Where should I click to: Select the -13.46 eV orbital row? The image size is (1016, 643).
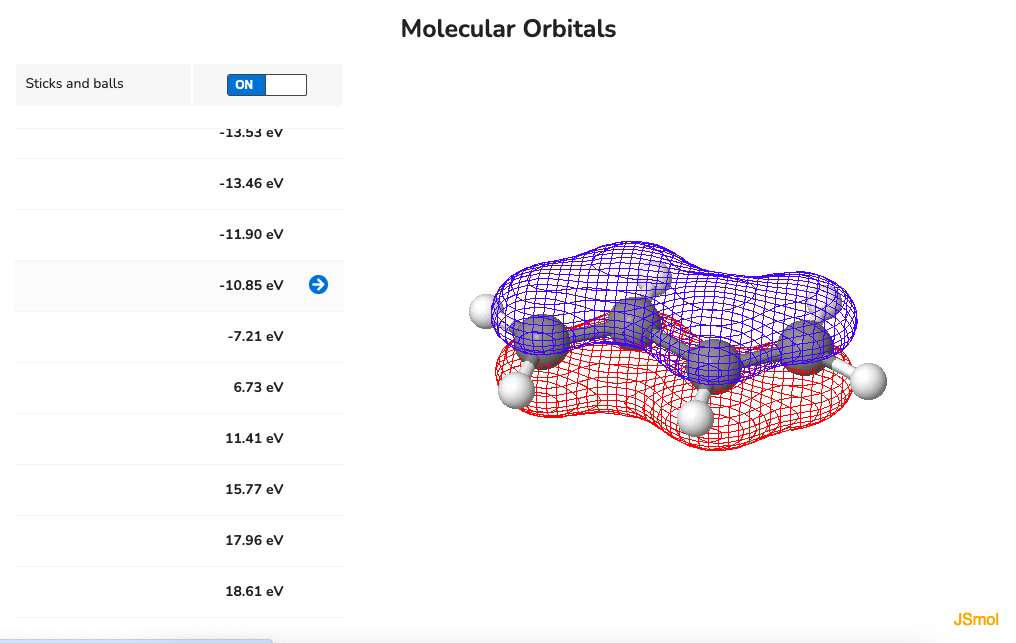[179, 183]
